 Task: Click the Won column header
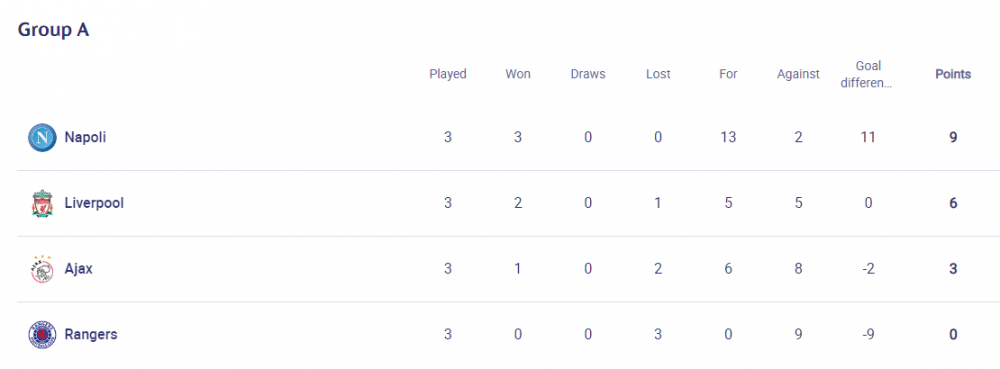[x=518, y=74]
